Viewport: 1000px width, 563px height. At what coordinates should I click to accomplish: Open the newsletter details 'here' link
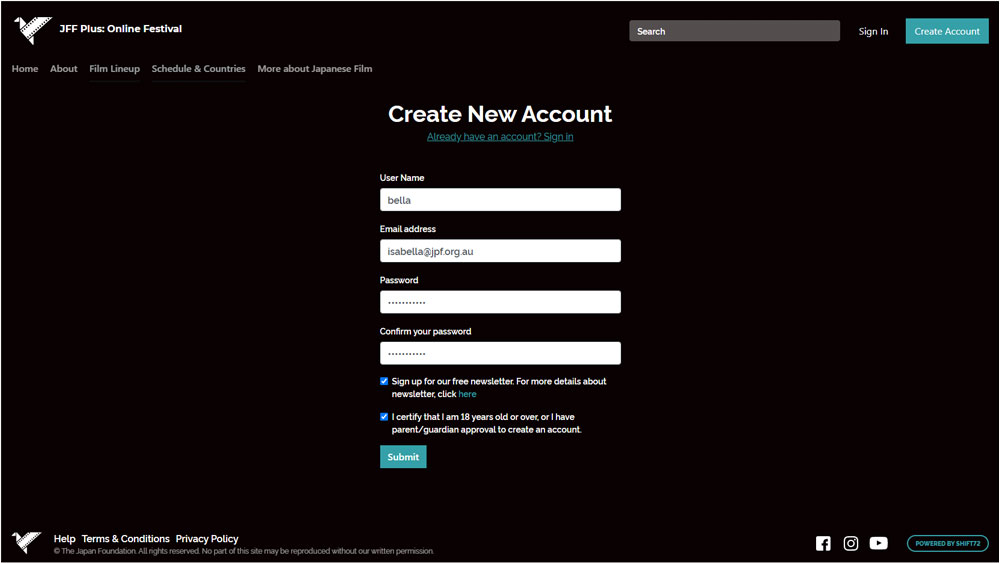(467, 394)
